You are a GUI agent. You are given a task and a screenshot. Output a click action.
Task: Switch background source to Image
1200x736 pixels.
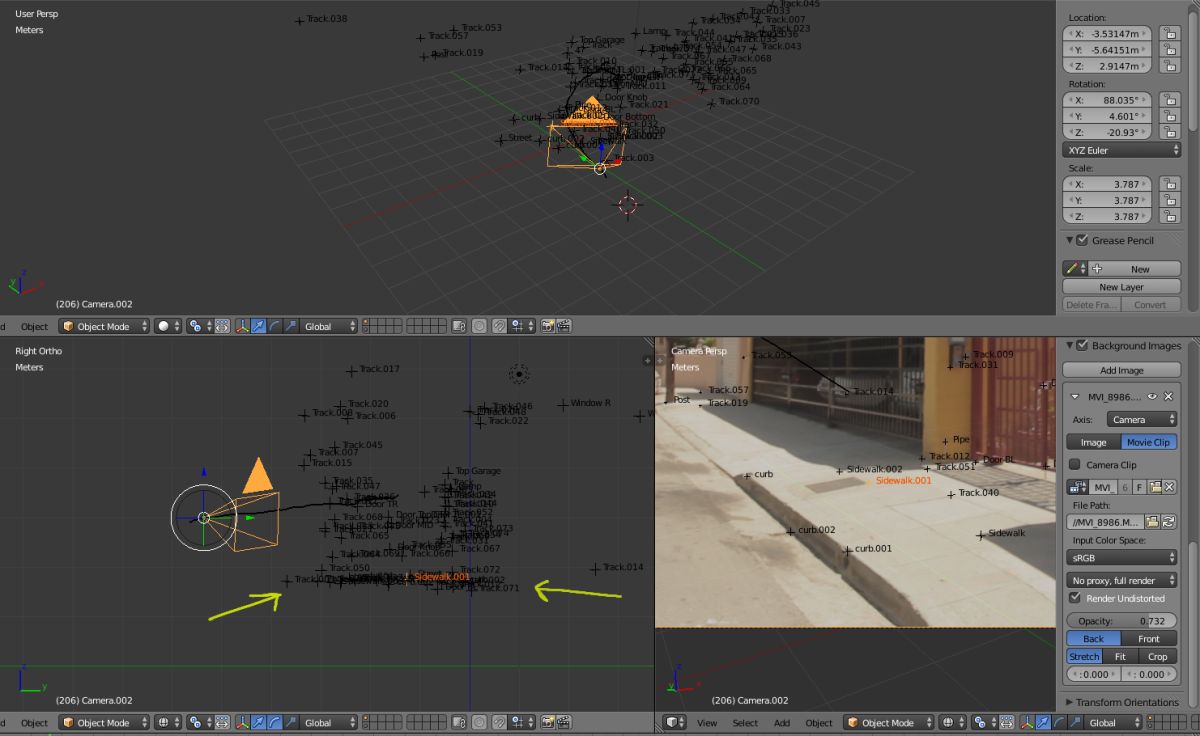(x=1093, y=442)
